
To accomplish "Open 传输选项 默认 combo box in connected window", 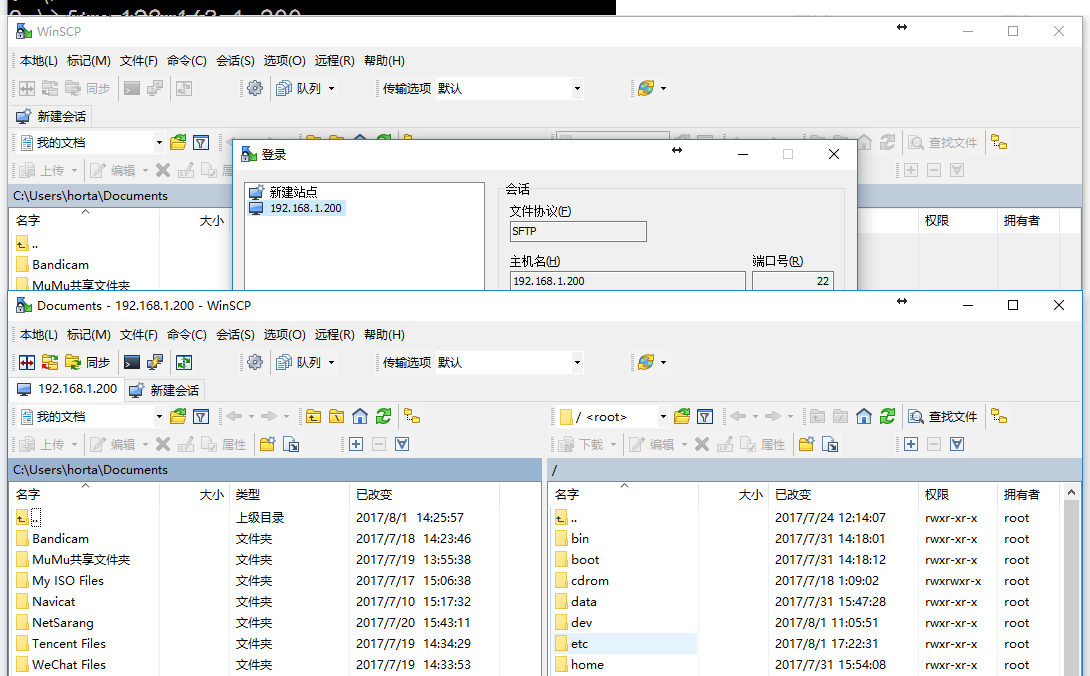I will (x=509, y=362).
